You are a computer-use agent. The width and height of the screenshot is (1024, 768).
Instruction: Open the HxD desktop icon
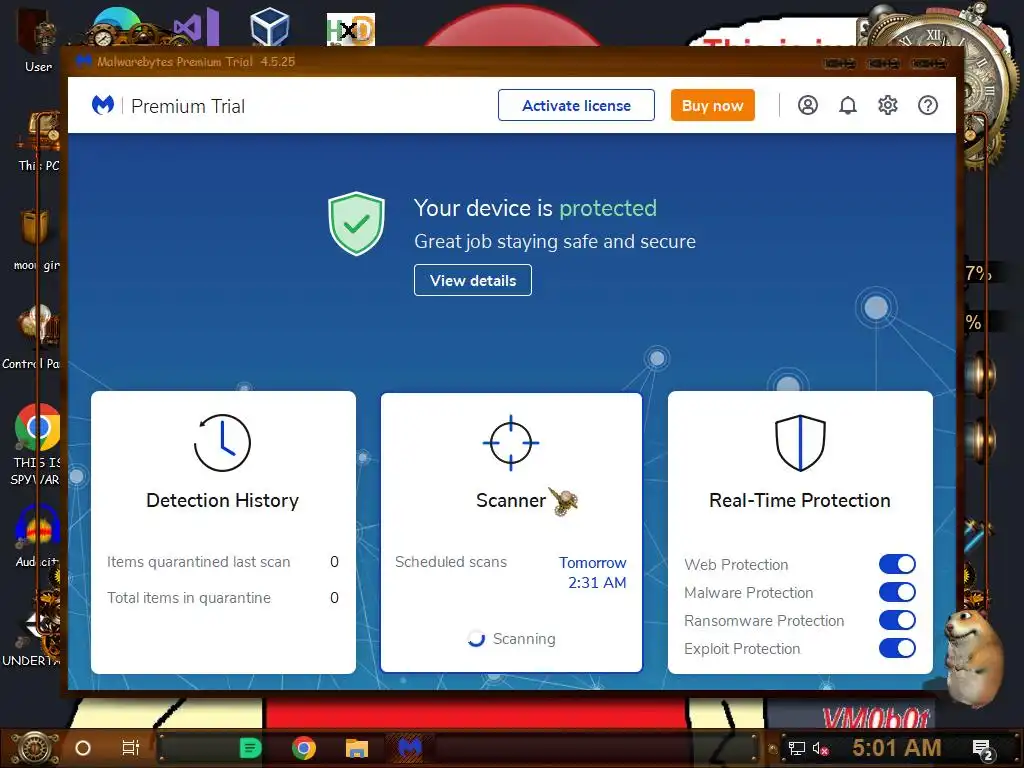[351, 29]
